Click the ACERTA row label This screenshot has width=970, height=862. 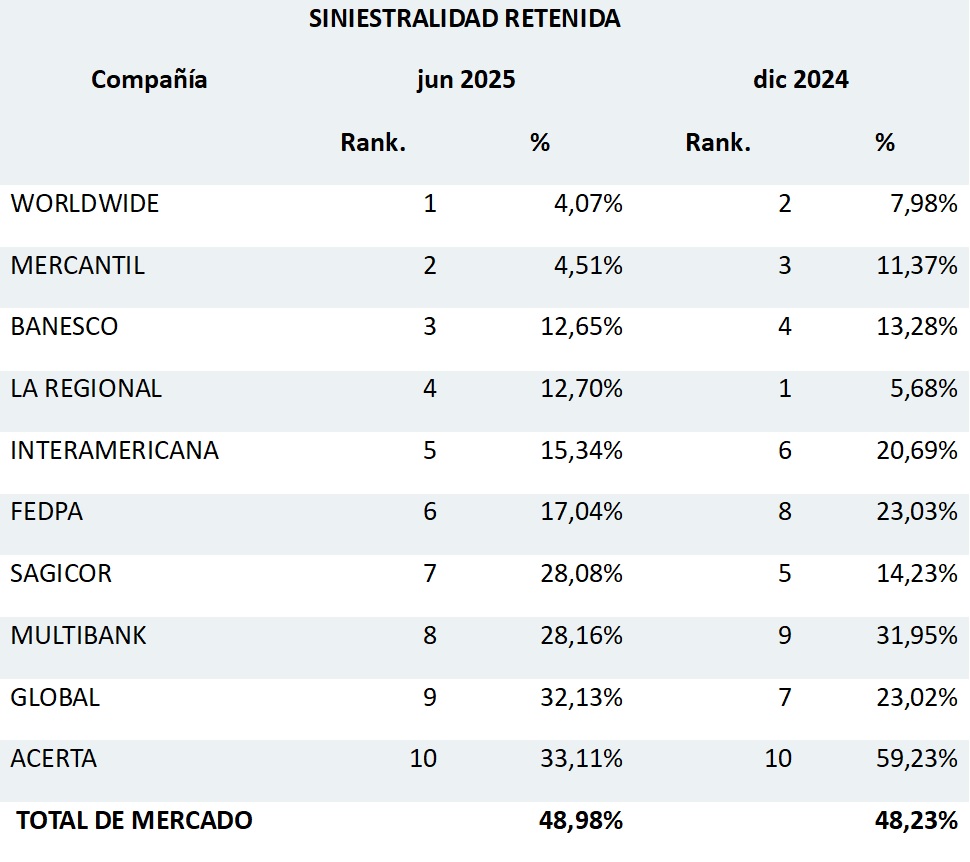click(54, 759)
